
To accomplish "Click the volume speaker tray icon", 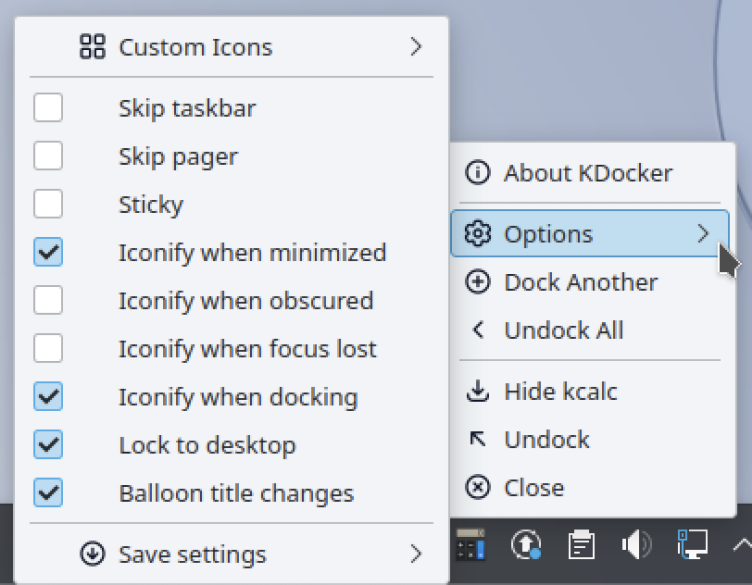I will point(636,545).
